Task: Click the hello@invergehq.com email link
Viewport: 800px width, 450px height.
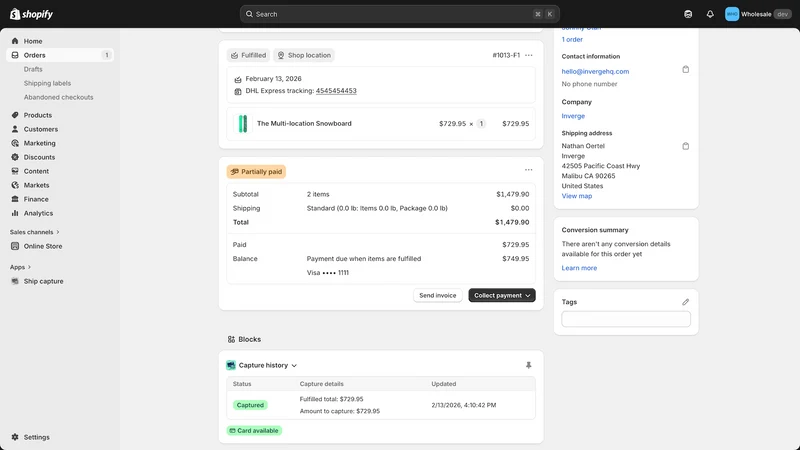Action: coord(595,71)
